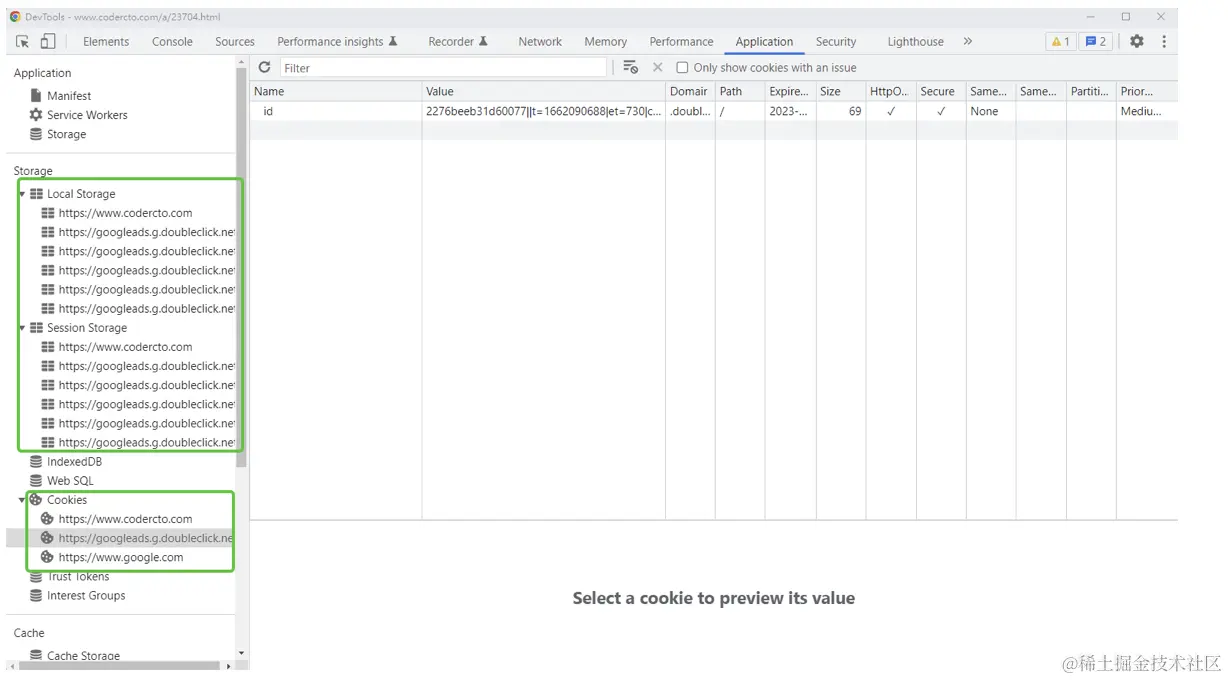
Task: Sort by the Expires column header
Action: pyautogui.click(x=790, y=91)
